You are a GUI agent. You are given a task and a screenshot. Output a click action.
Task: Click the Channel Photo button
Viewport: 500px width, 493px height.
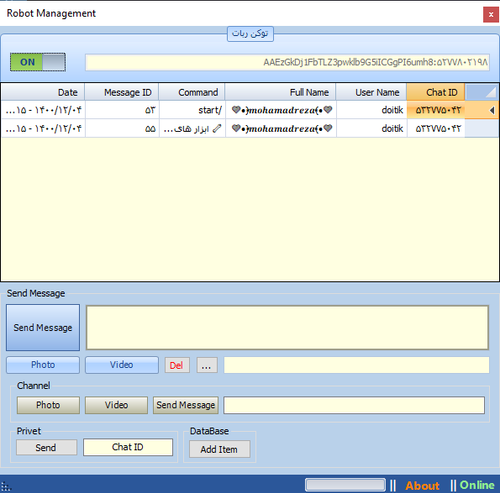click(48, 405)
